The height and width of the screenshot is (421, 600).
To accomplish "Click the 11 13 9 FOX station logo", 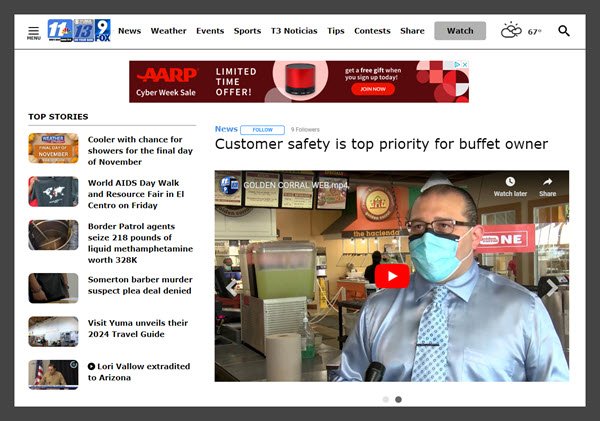I will click(x=79, y=30).
